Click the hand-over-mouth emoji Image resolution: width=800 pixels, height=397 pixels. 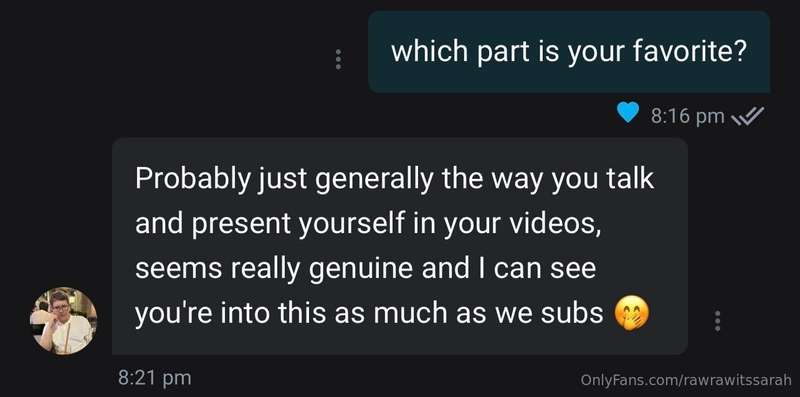click(632, 315)
